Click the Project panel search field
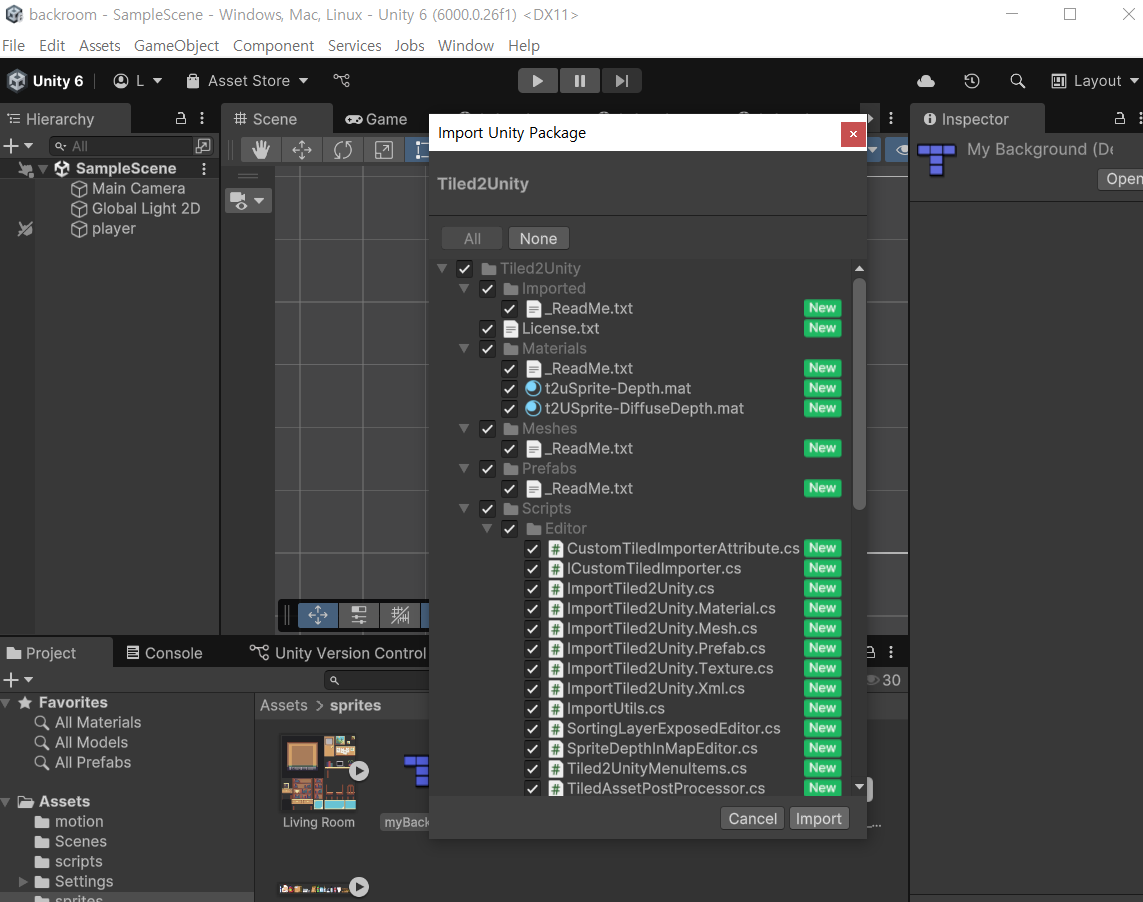The height and width of the screenshot is (902, 1143). (377, 680)
